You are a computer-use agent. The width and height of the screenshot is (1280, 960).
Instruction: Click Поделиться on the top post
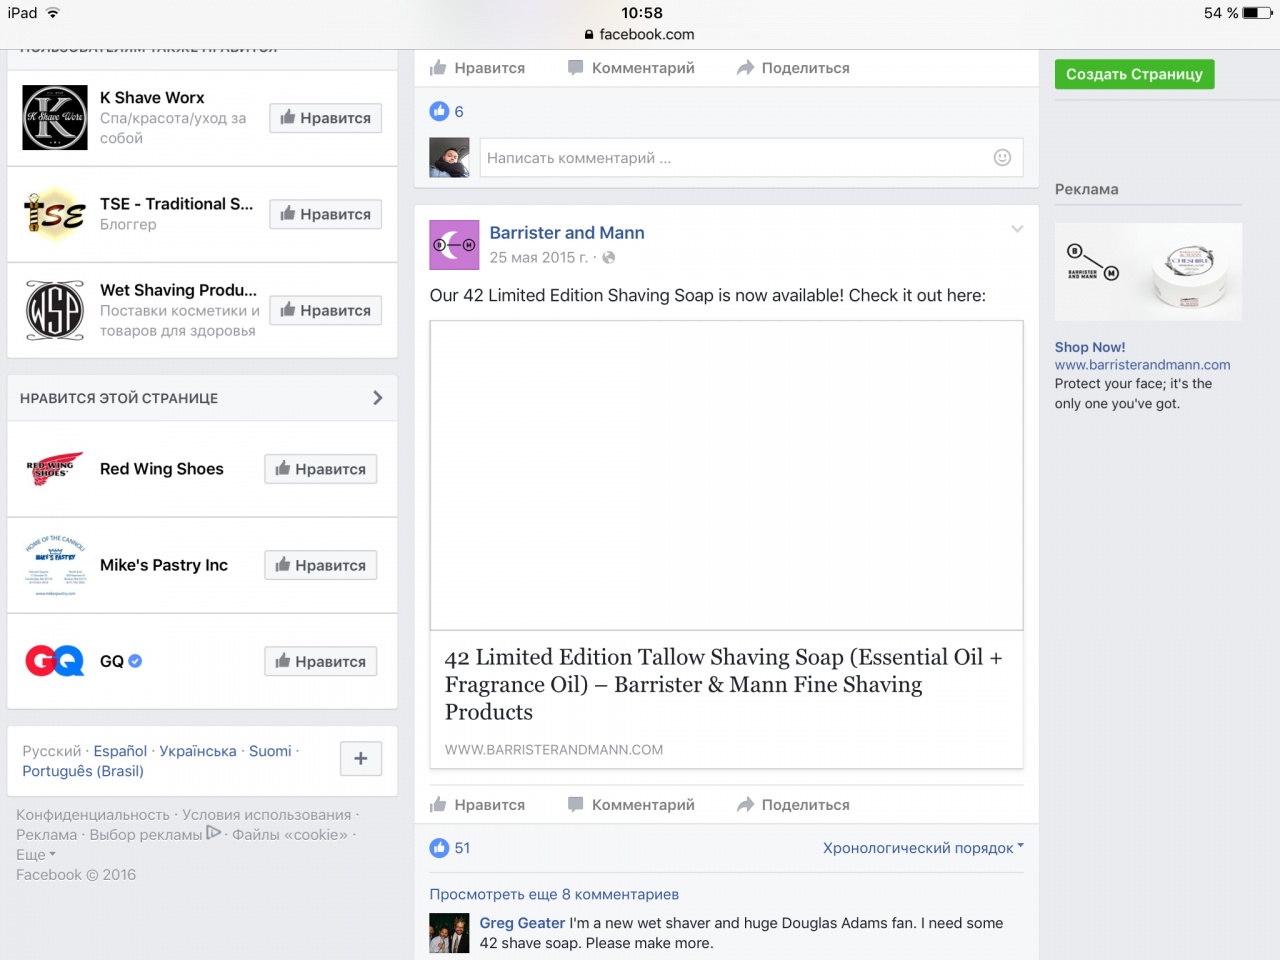(793, 68)
